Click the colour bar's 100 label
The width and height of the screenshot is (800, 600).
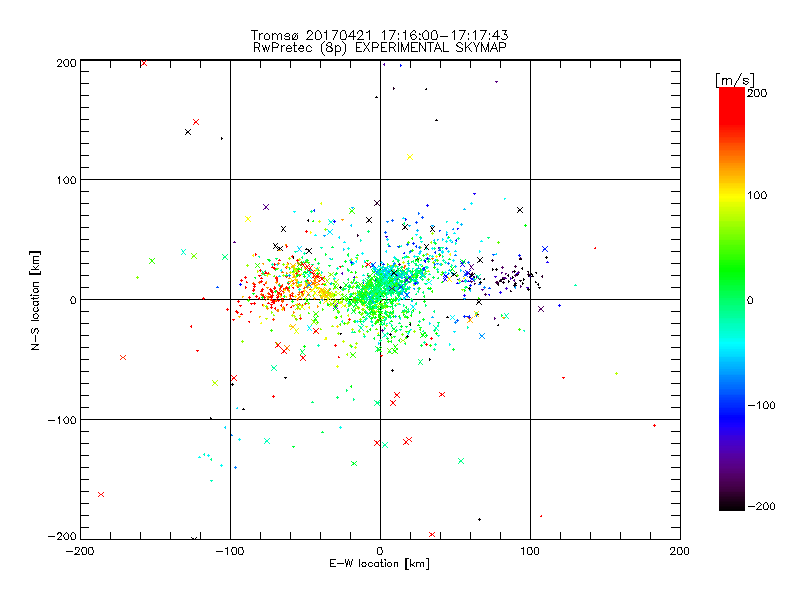pyautogui.click(x=757, y=195)
